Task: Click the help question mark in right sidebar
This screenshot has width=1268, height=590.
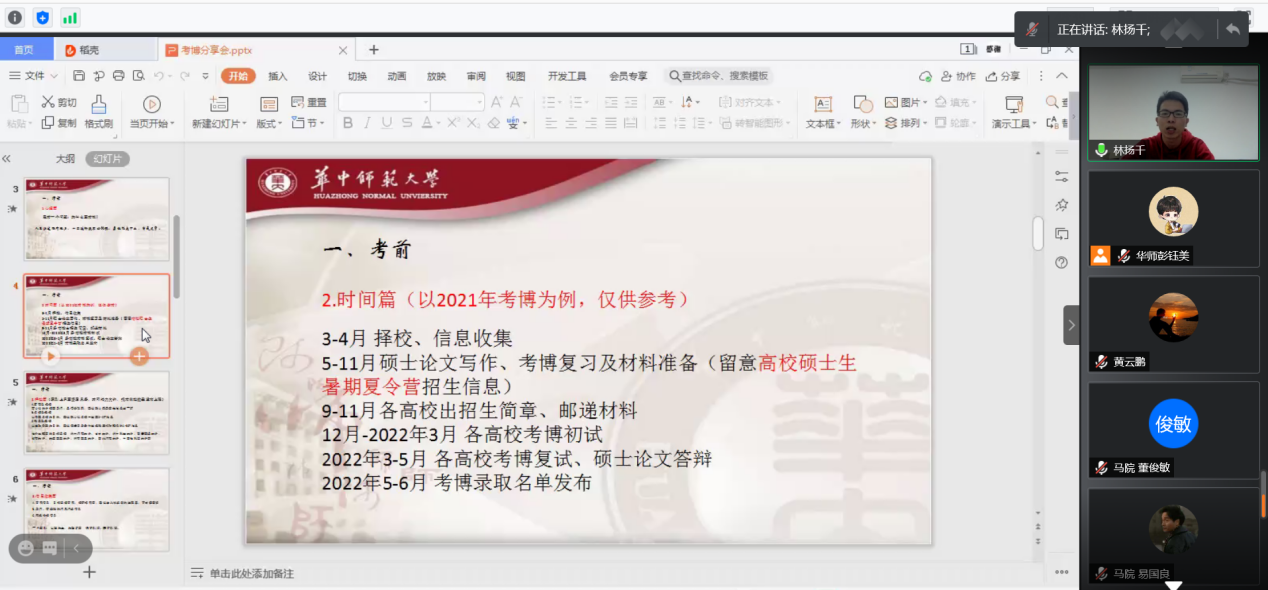Action: (x=1061, y=262)
